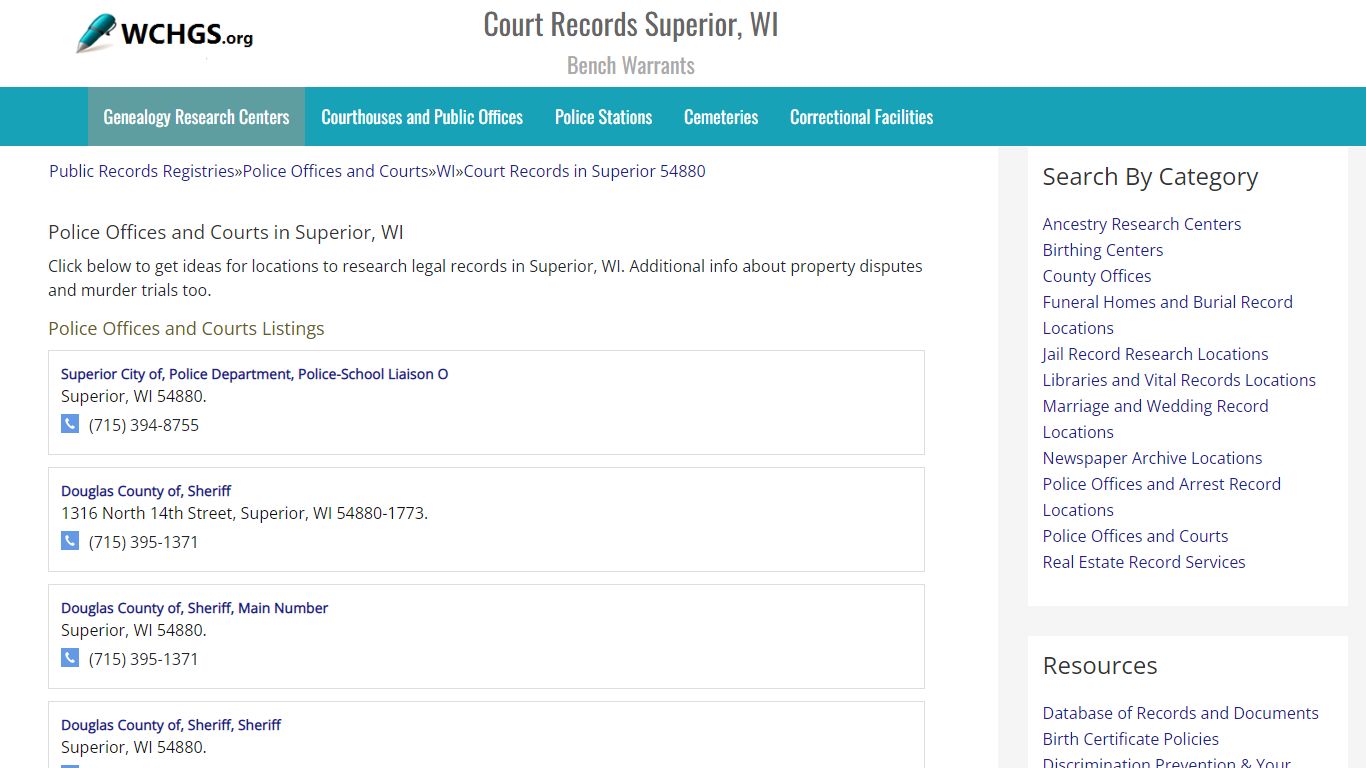The width and height of the screenshot is (1366, 768).
Task: Click Court Records Superior, WI page title
Action: (x=631, y=24)
